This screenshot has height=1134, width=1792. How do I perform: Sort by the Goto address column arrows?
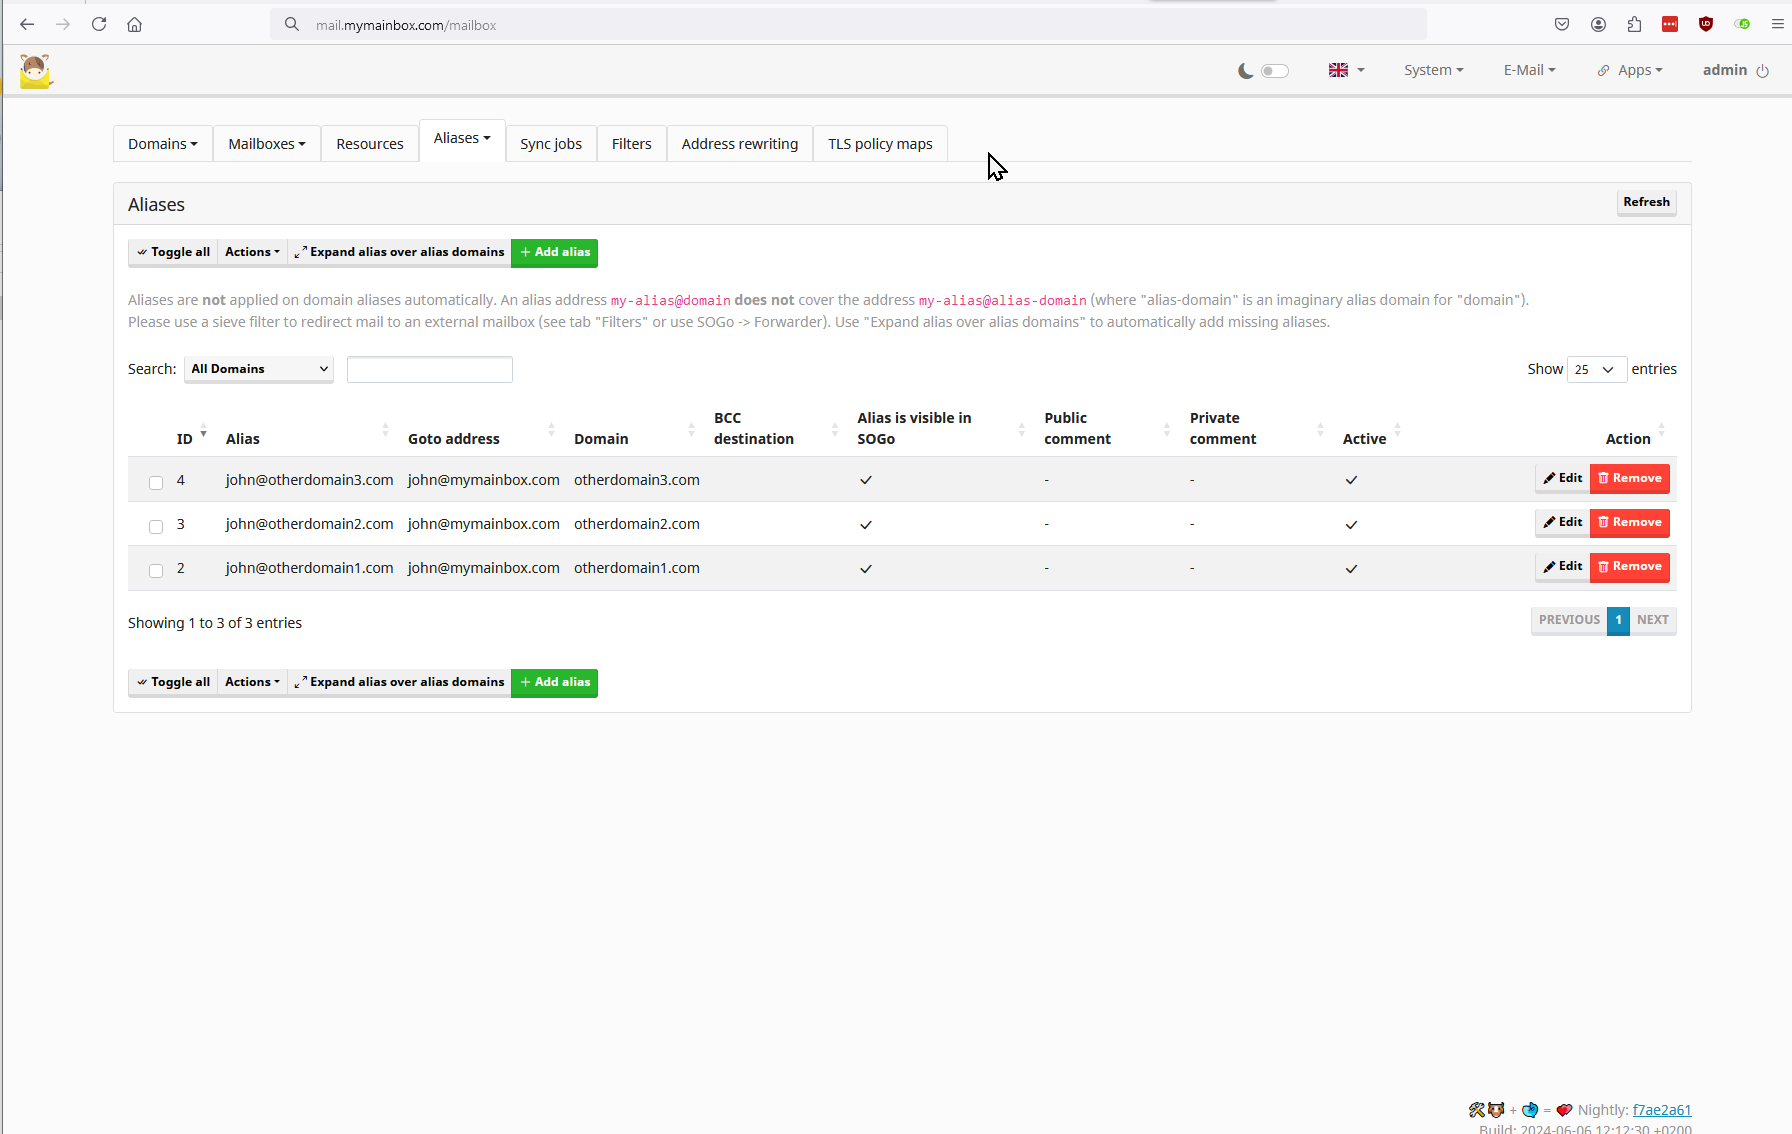click(551, 430)
